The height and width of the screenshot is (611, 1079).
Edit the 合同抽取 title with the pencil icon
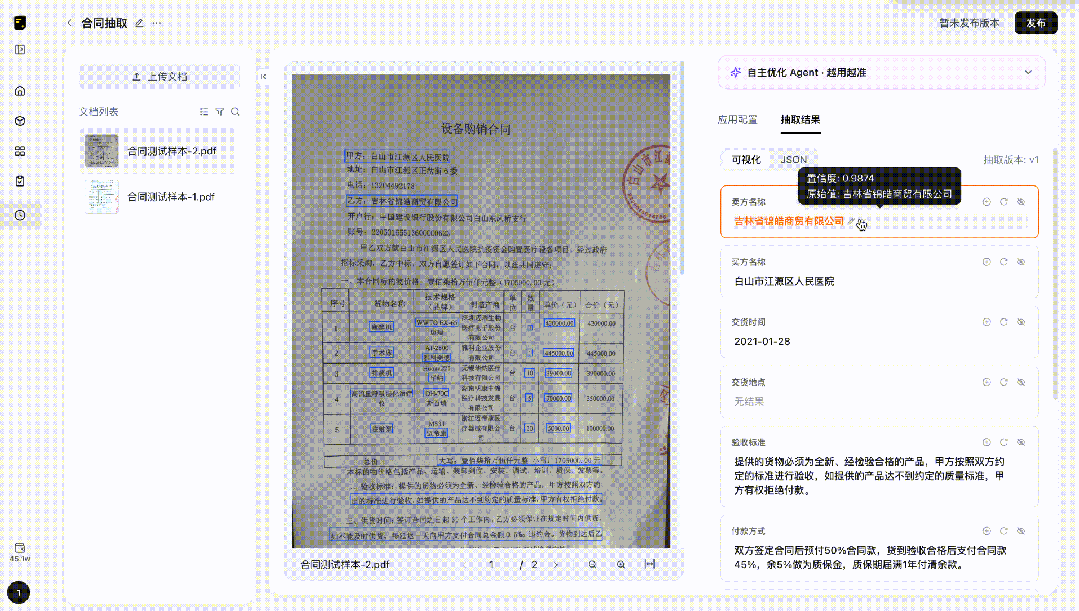coord(140,23)
